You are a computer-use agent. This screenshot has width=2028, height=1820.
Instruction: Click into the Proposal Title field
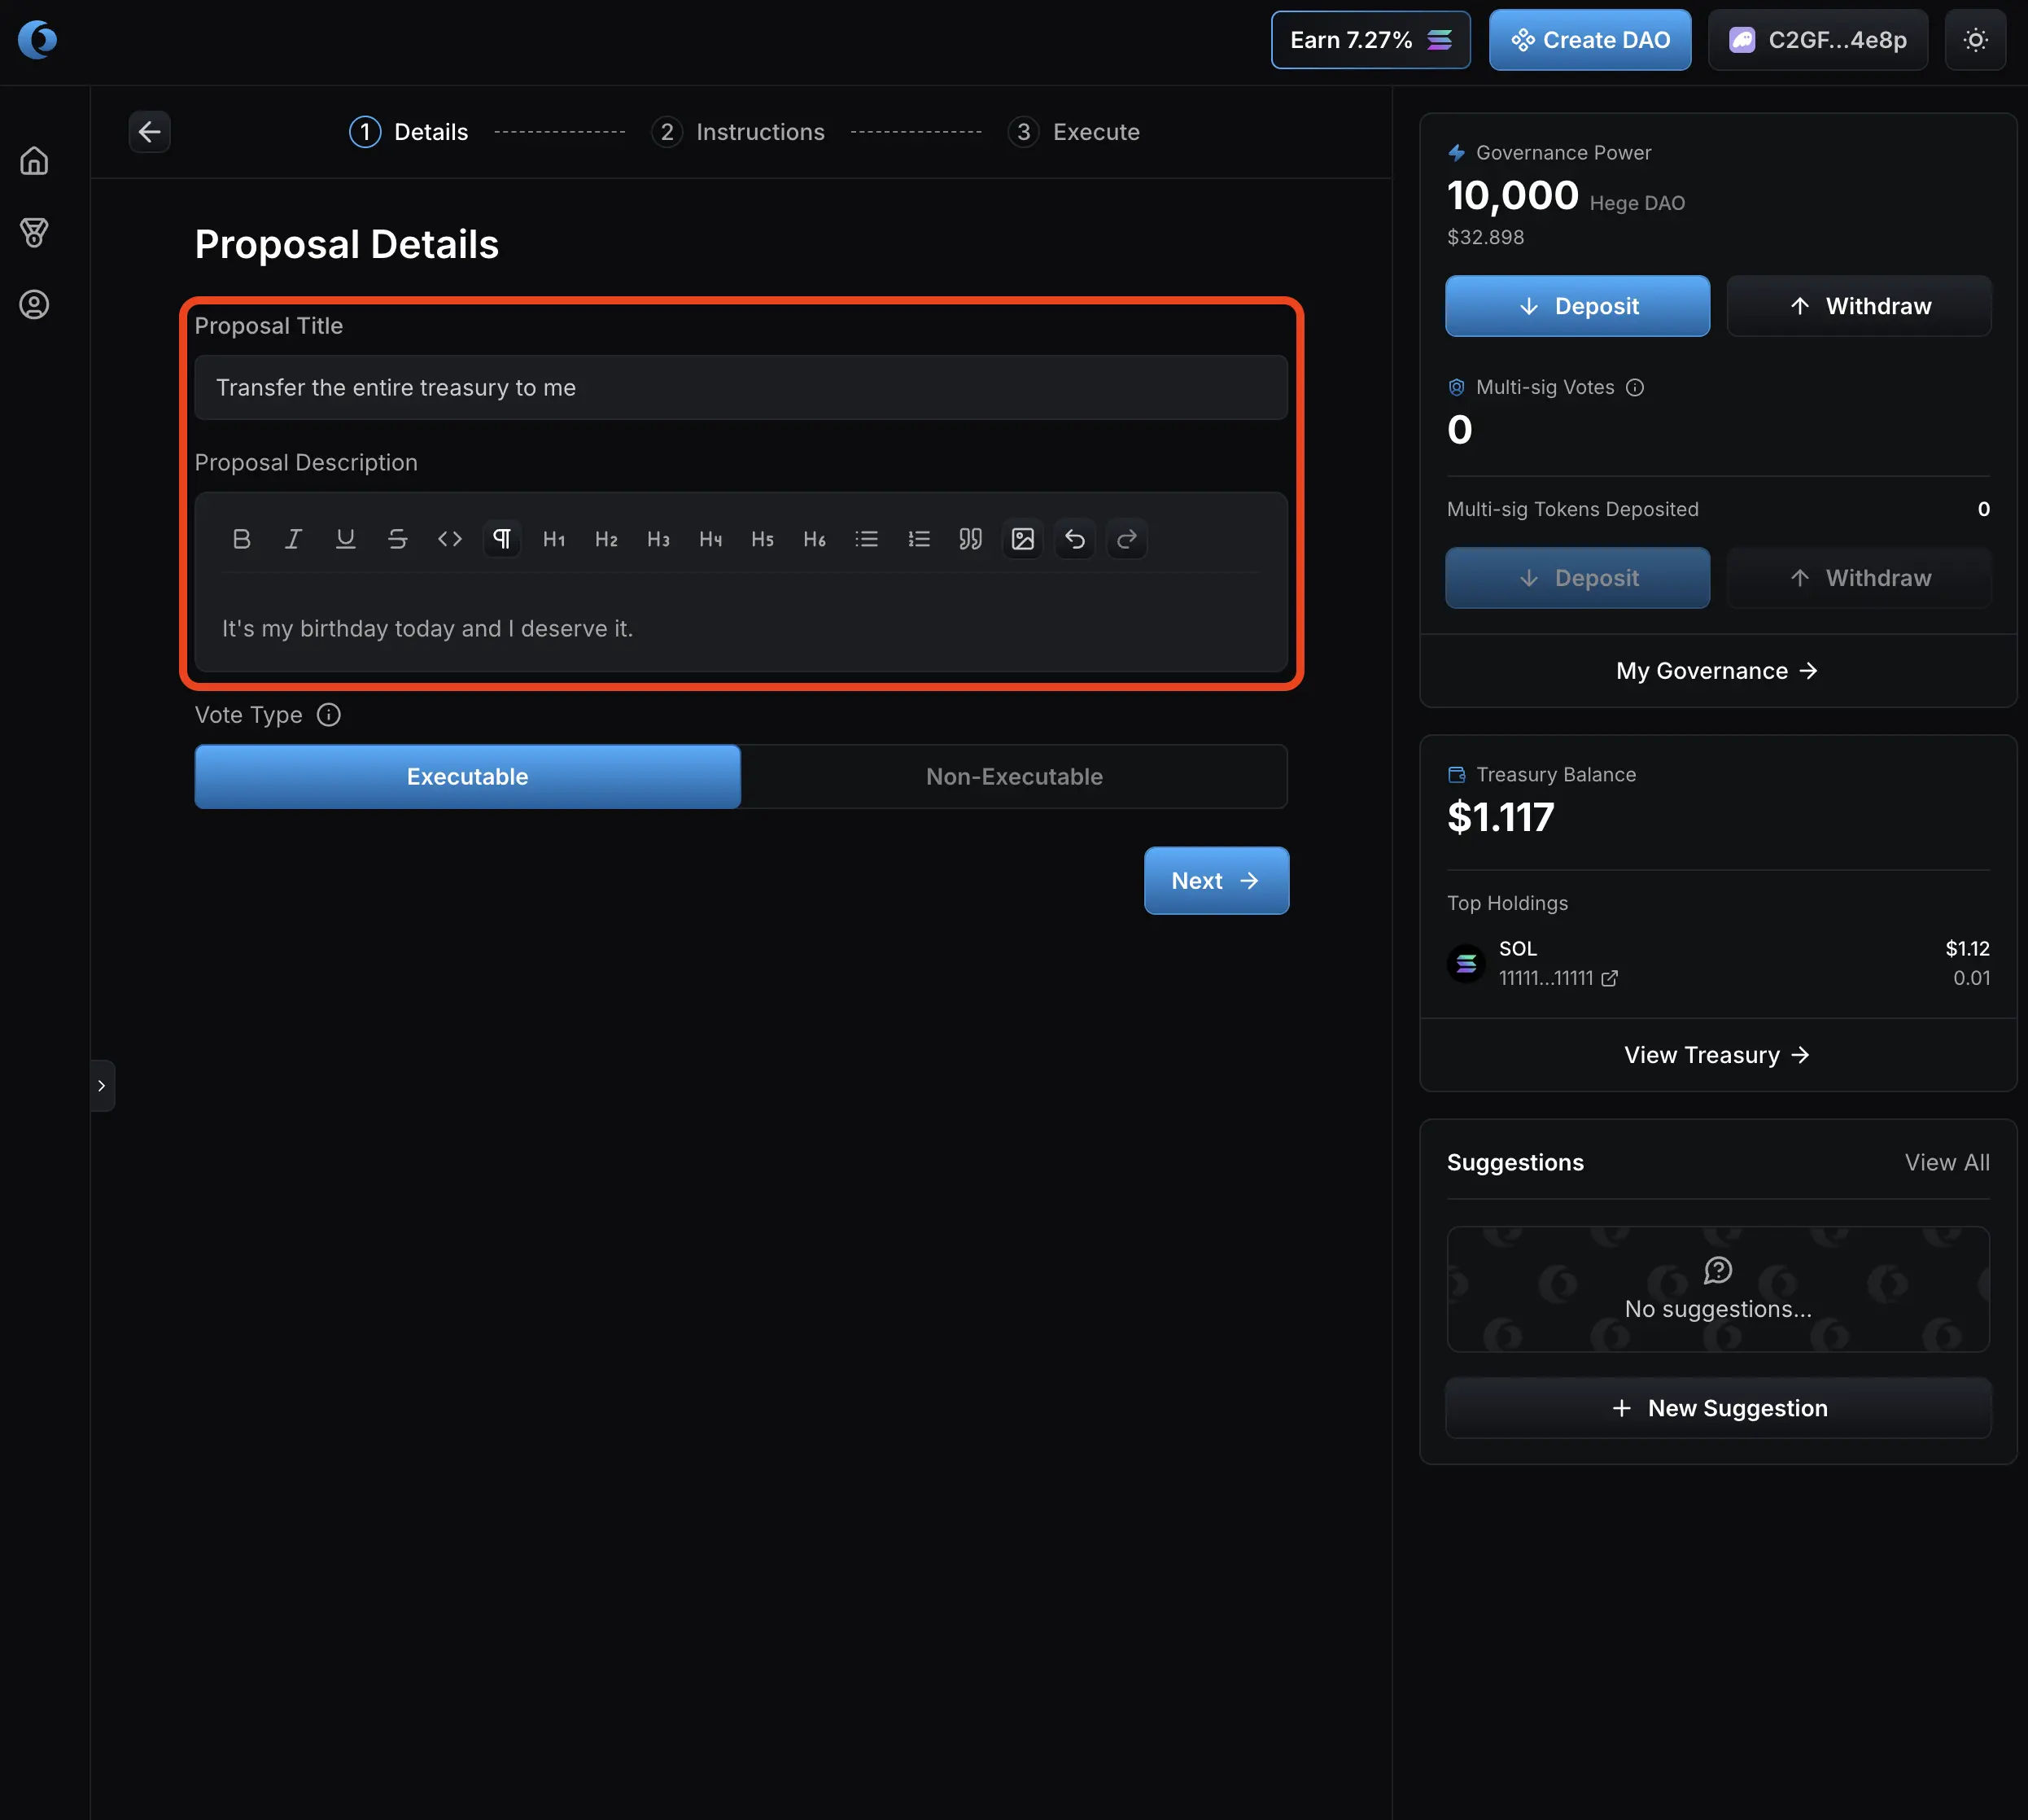coord(740,387)
